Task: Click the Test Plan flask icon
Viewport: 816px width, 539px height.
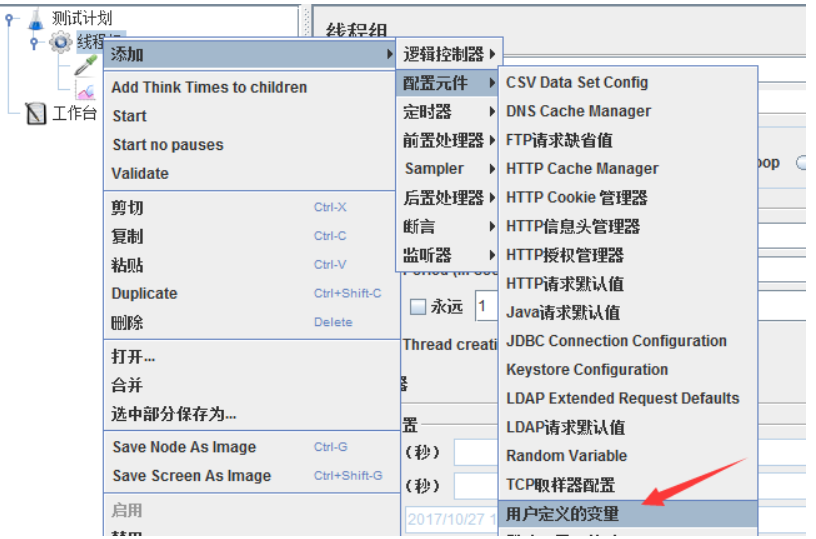Action: pyautogui.click(x=36, y=19)
